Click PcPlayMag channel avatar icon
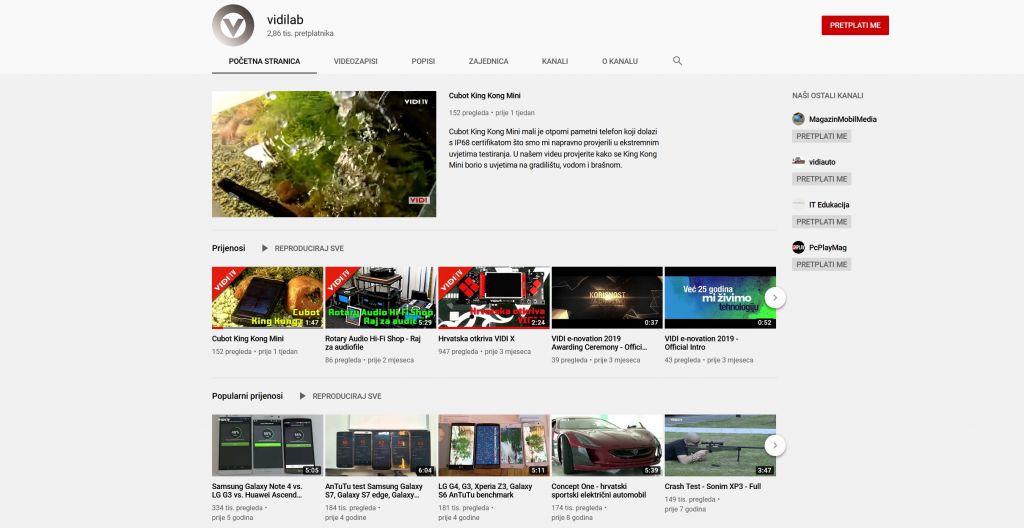 tap(798, 247)
